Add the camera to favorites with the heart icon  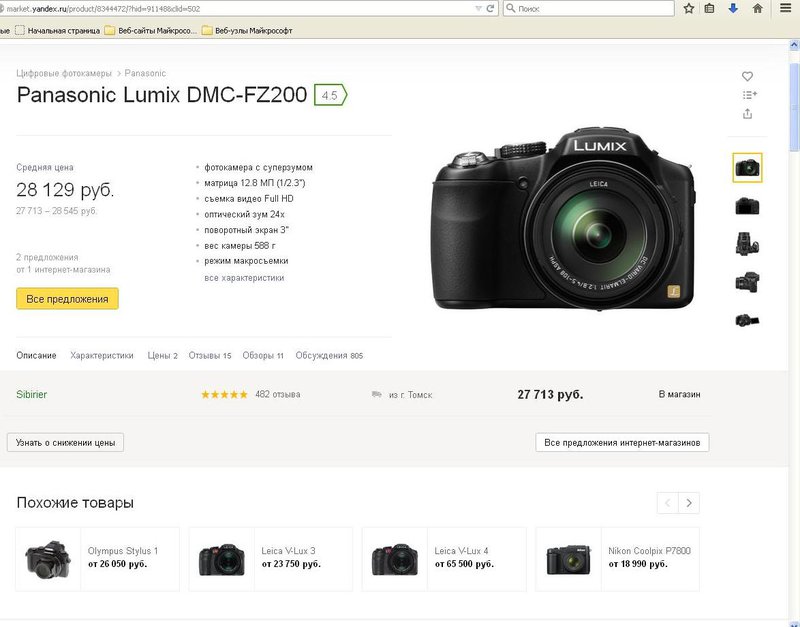747,76
